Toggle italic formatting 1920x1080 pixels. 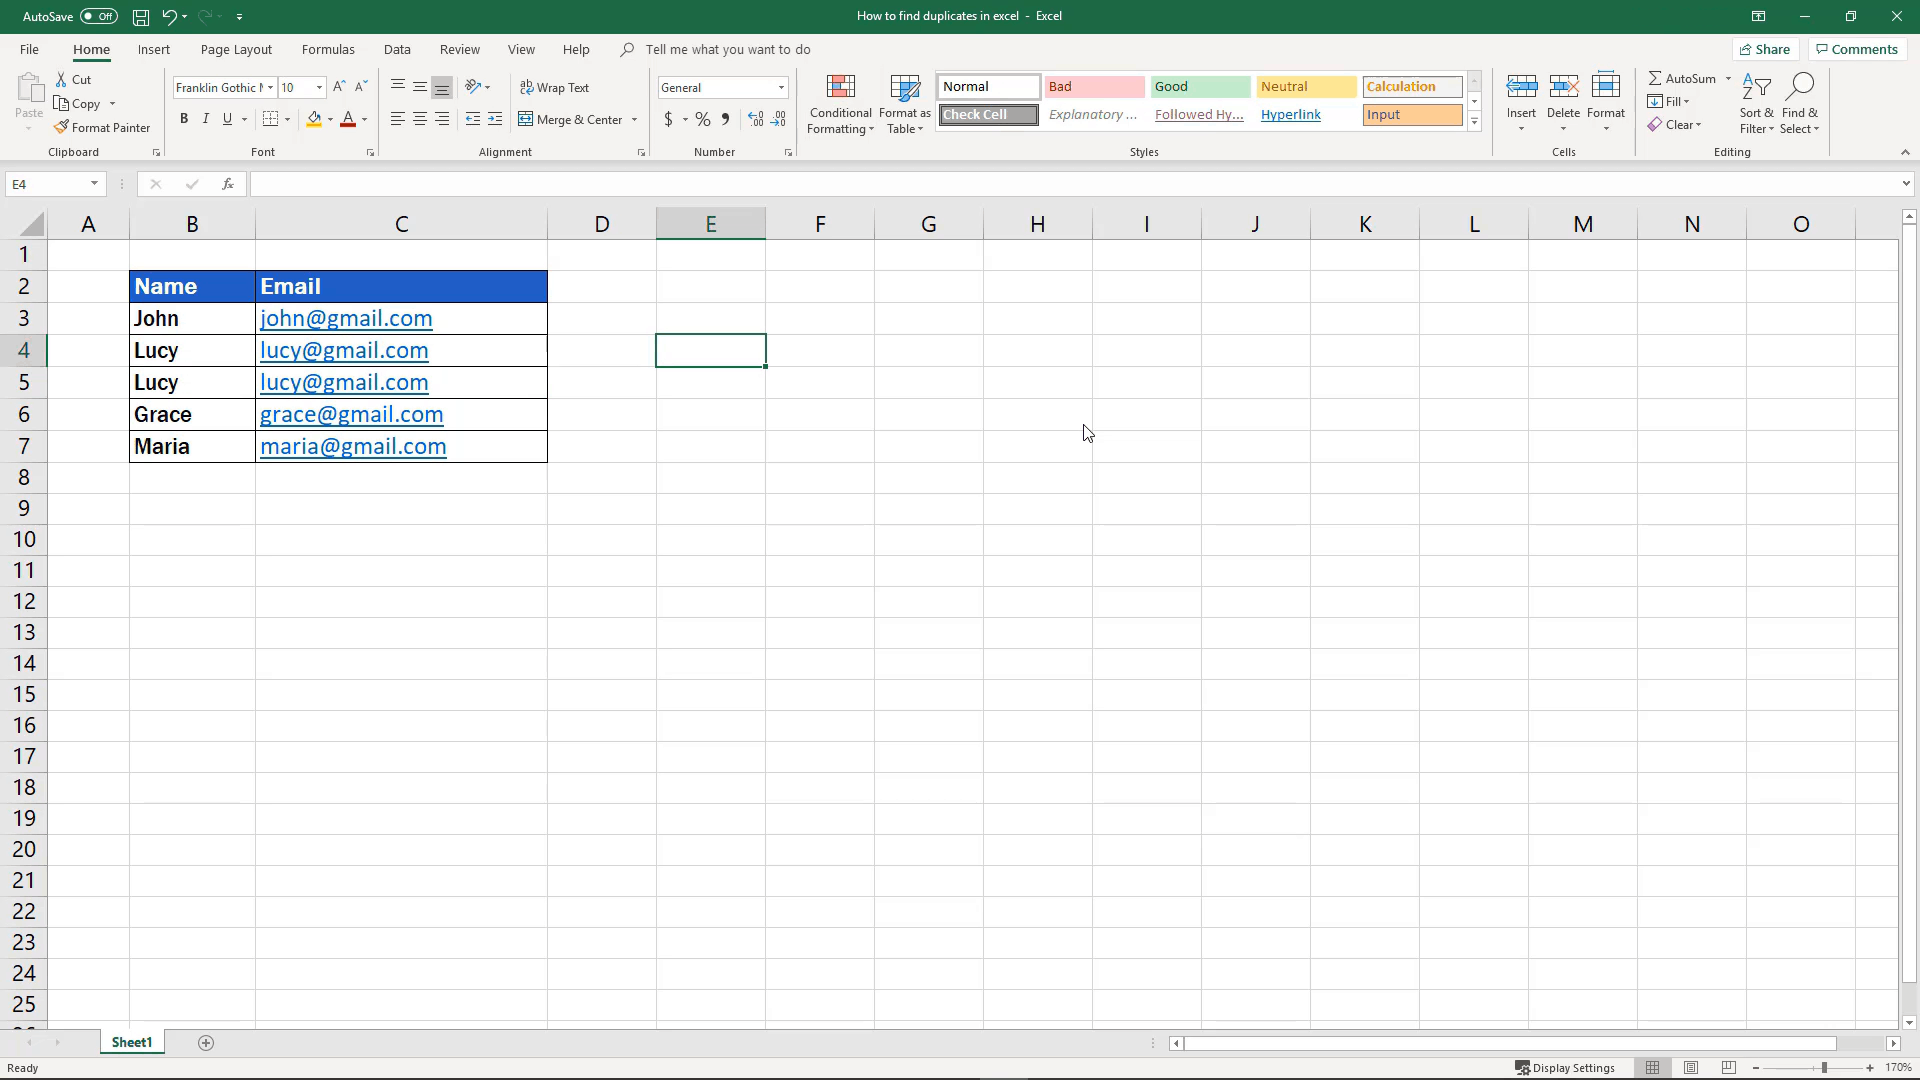tap(205, 119)
